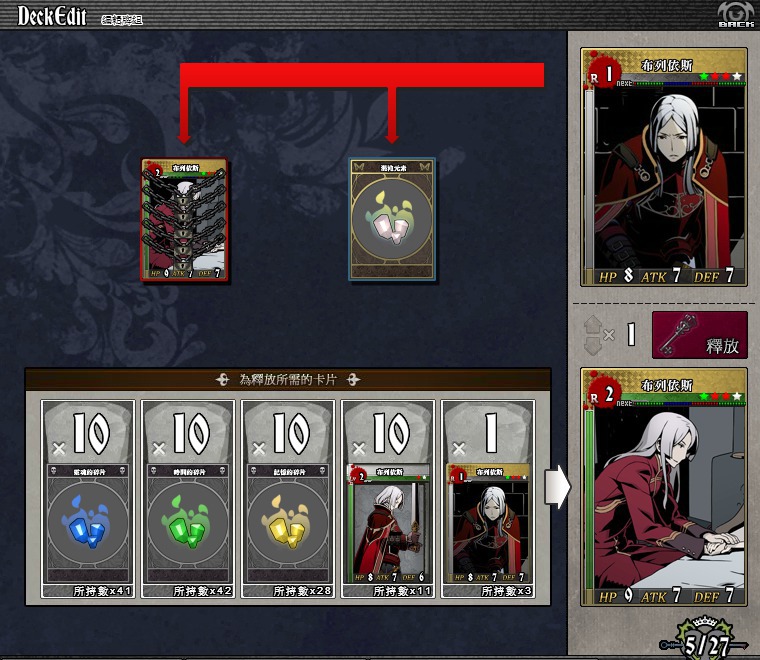Select the Lv2 布列依斯 required card
Image resolution: width=760 pixels, height=660 pixels.
(x=388, y=524)
